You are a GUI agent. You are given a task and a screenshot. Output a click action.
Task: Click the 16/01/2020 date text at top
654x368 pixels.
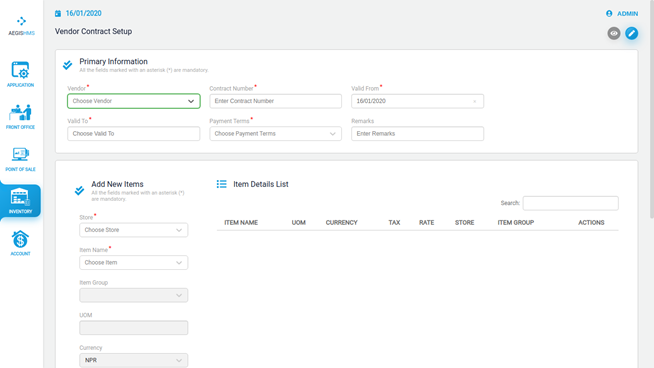[83, 13]
